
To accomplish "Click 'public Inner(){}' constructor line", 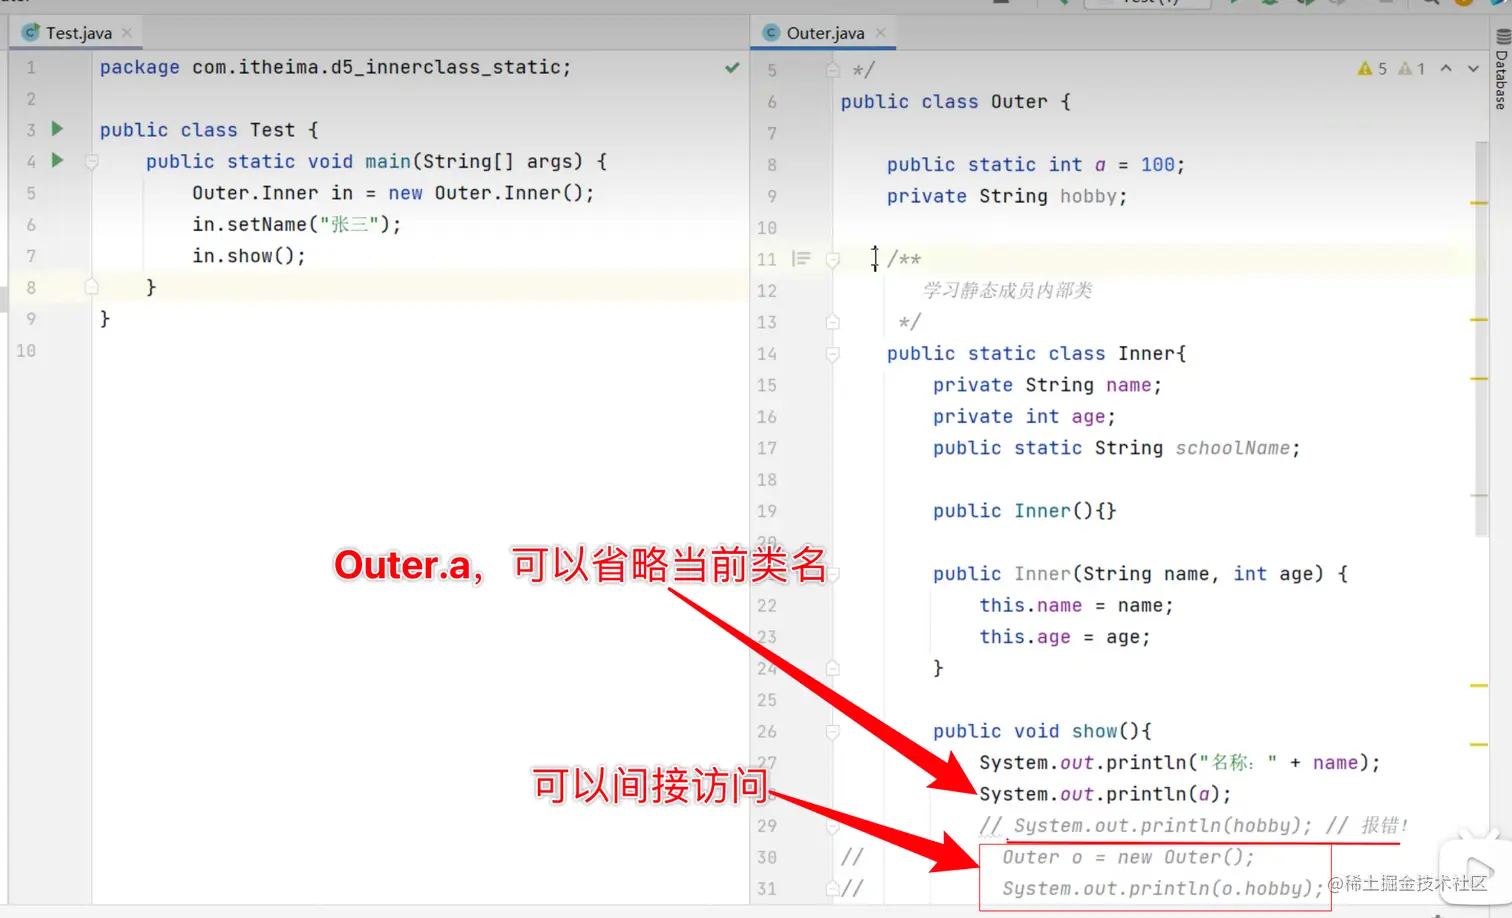I will click(x=1024, y=511).
